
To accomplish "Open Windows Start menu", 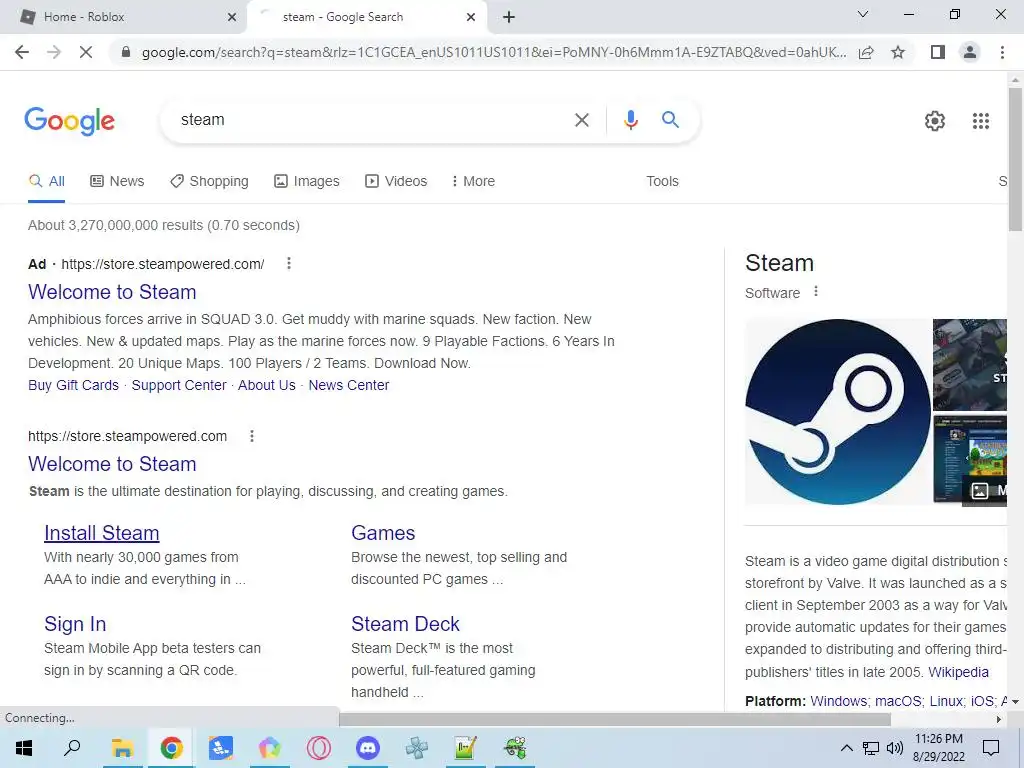I will click(24, 748).
